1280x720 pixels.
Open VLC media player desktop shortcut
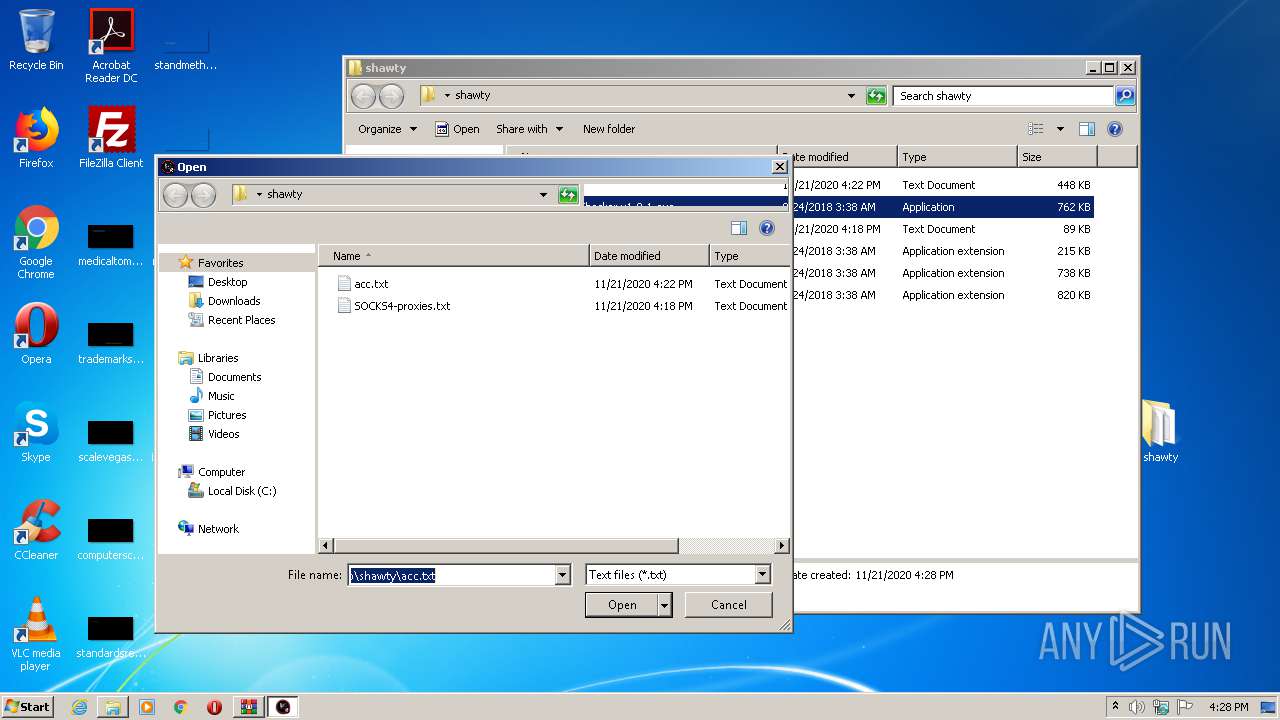36,634
